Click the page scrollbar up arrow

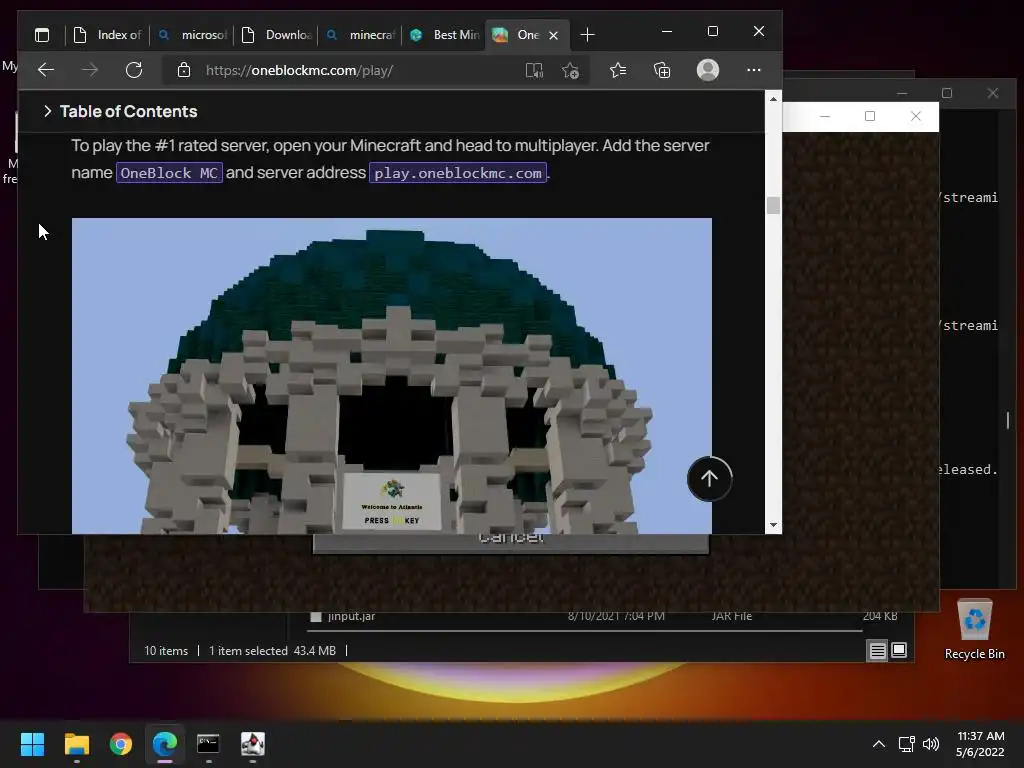773,99
